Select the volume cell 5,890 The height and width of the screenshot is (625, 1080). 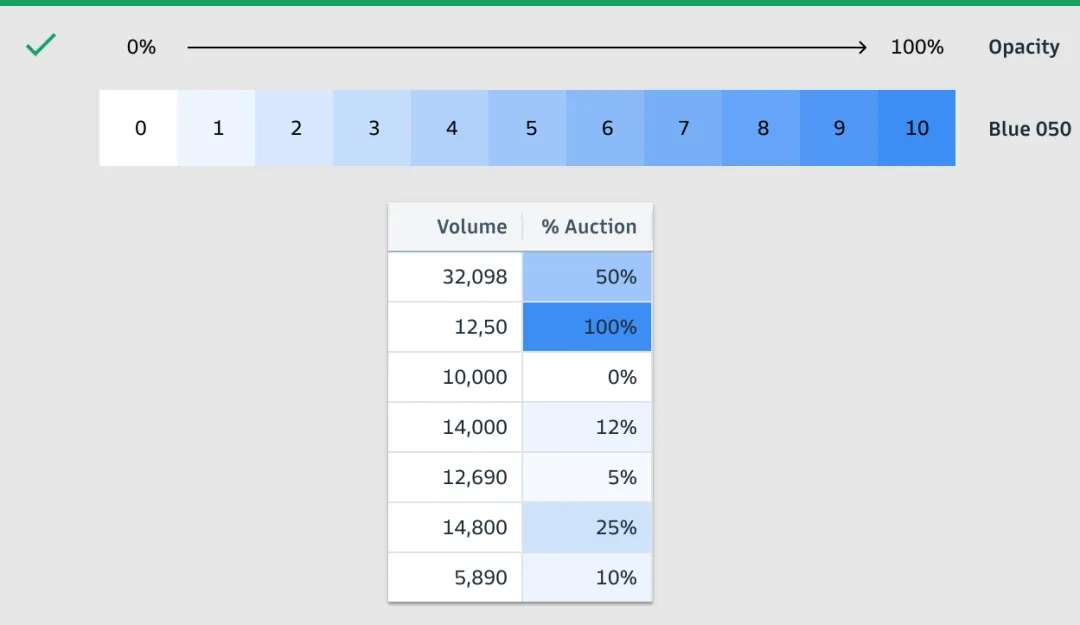point(456,577)
